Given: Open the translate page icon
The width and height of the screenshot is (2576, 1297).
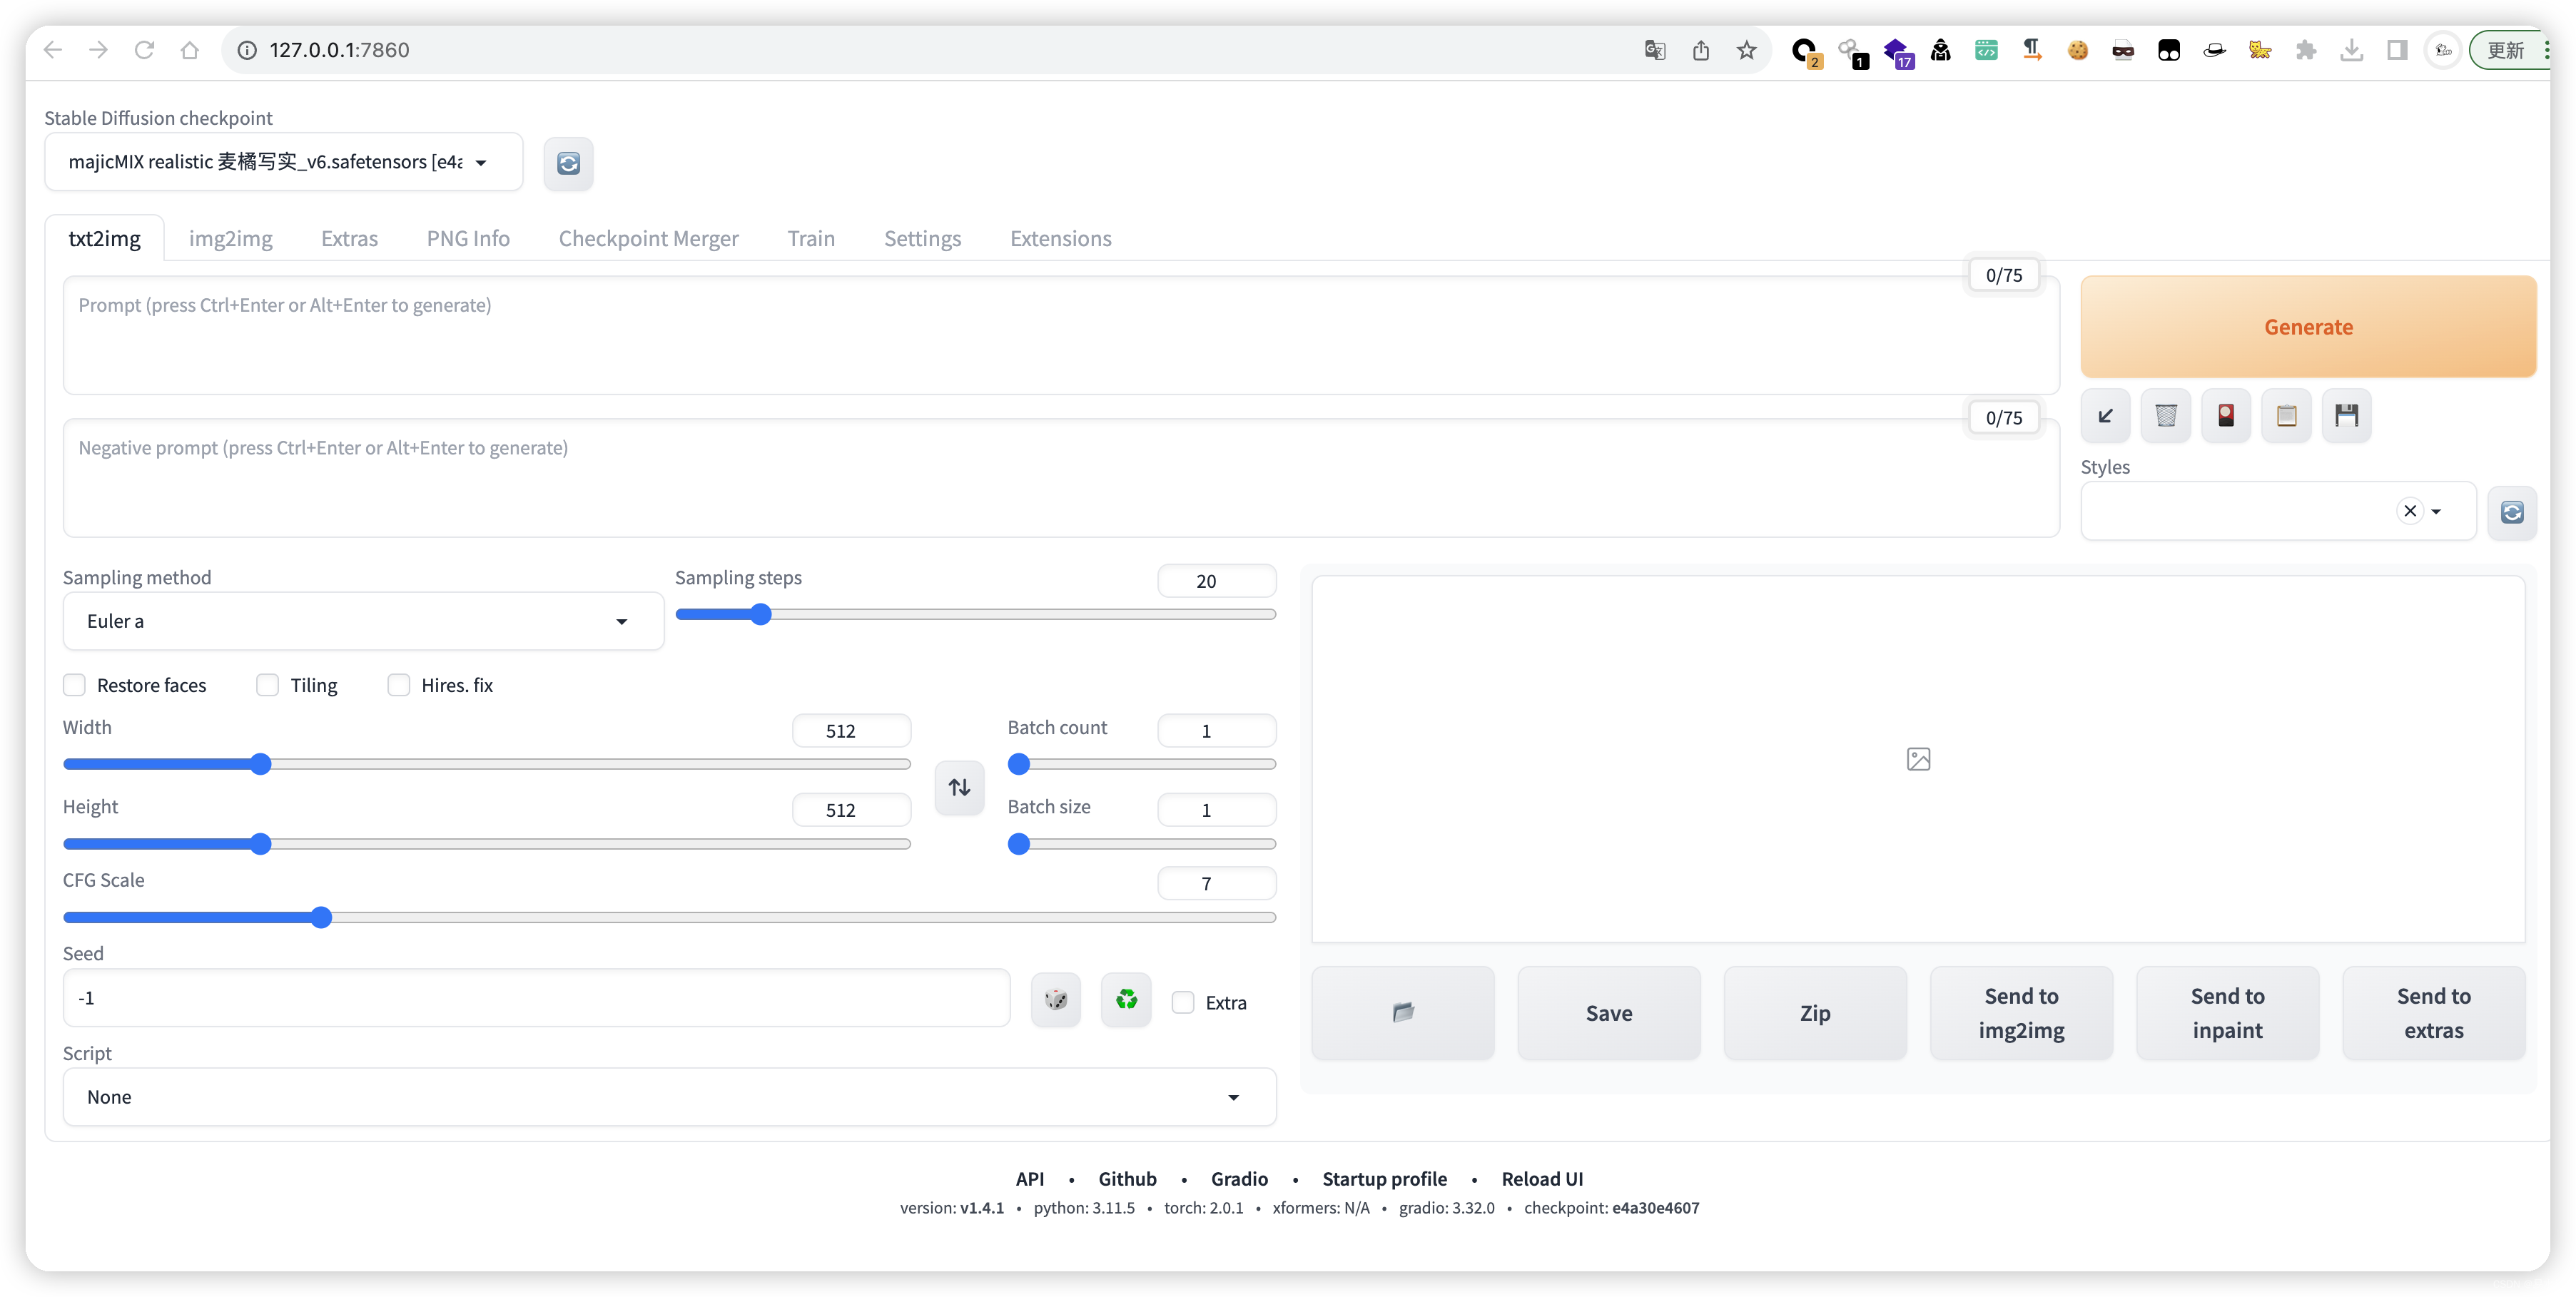Looking at the screenshot, I should pyautogui.click(x=1655, y=50).
